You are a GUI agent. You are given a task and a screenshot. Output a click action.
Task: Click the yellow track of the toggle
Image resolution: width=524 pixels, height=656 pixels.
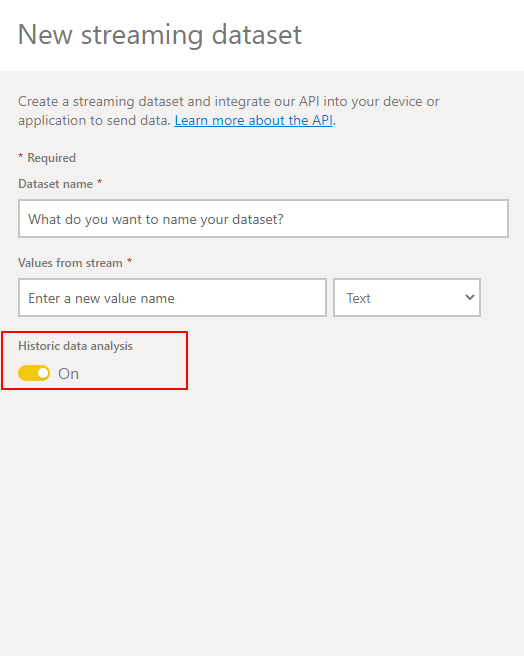[x=28, y=373]
